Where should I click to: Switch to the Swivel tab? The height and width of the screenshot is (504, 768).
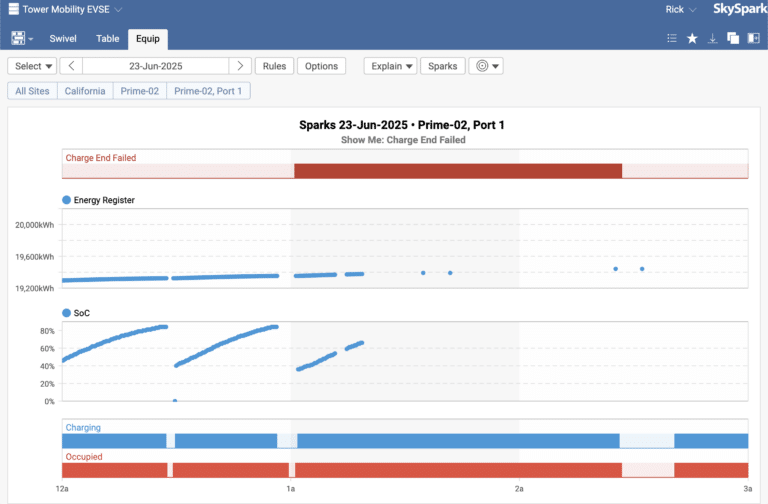65,39
